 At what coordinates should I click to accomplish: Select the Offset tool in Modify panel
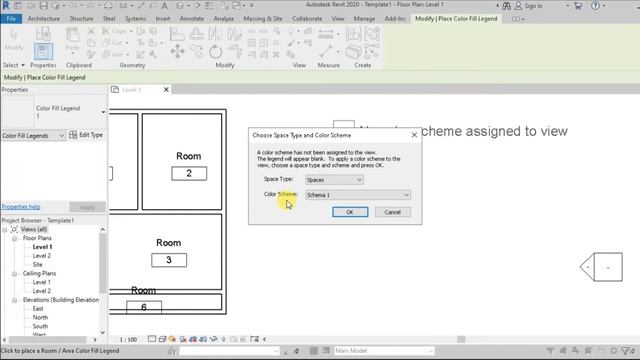coord(196,34)
